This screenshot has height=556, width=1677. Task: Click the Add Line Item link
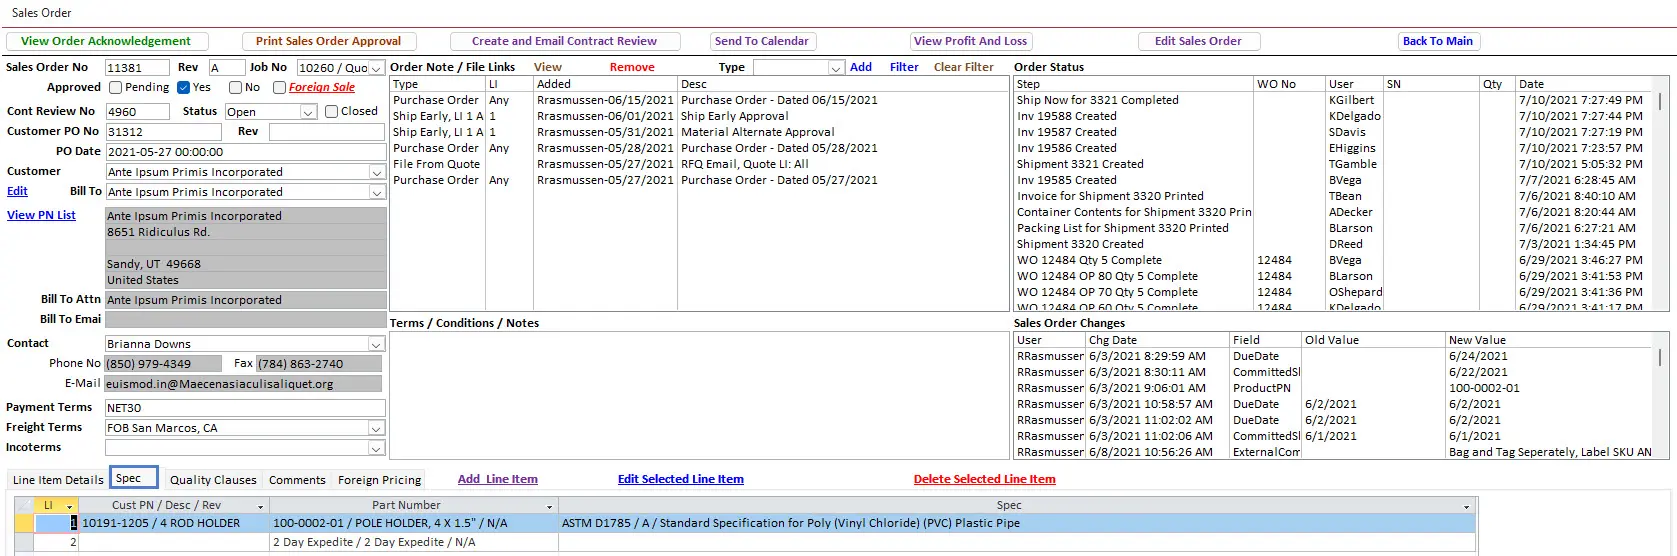[498, 479]
